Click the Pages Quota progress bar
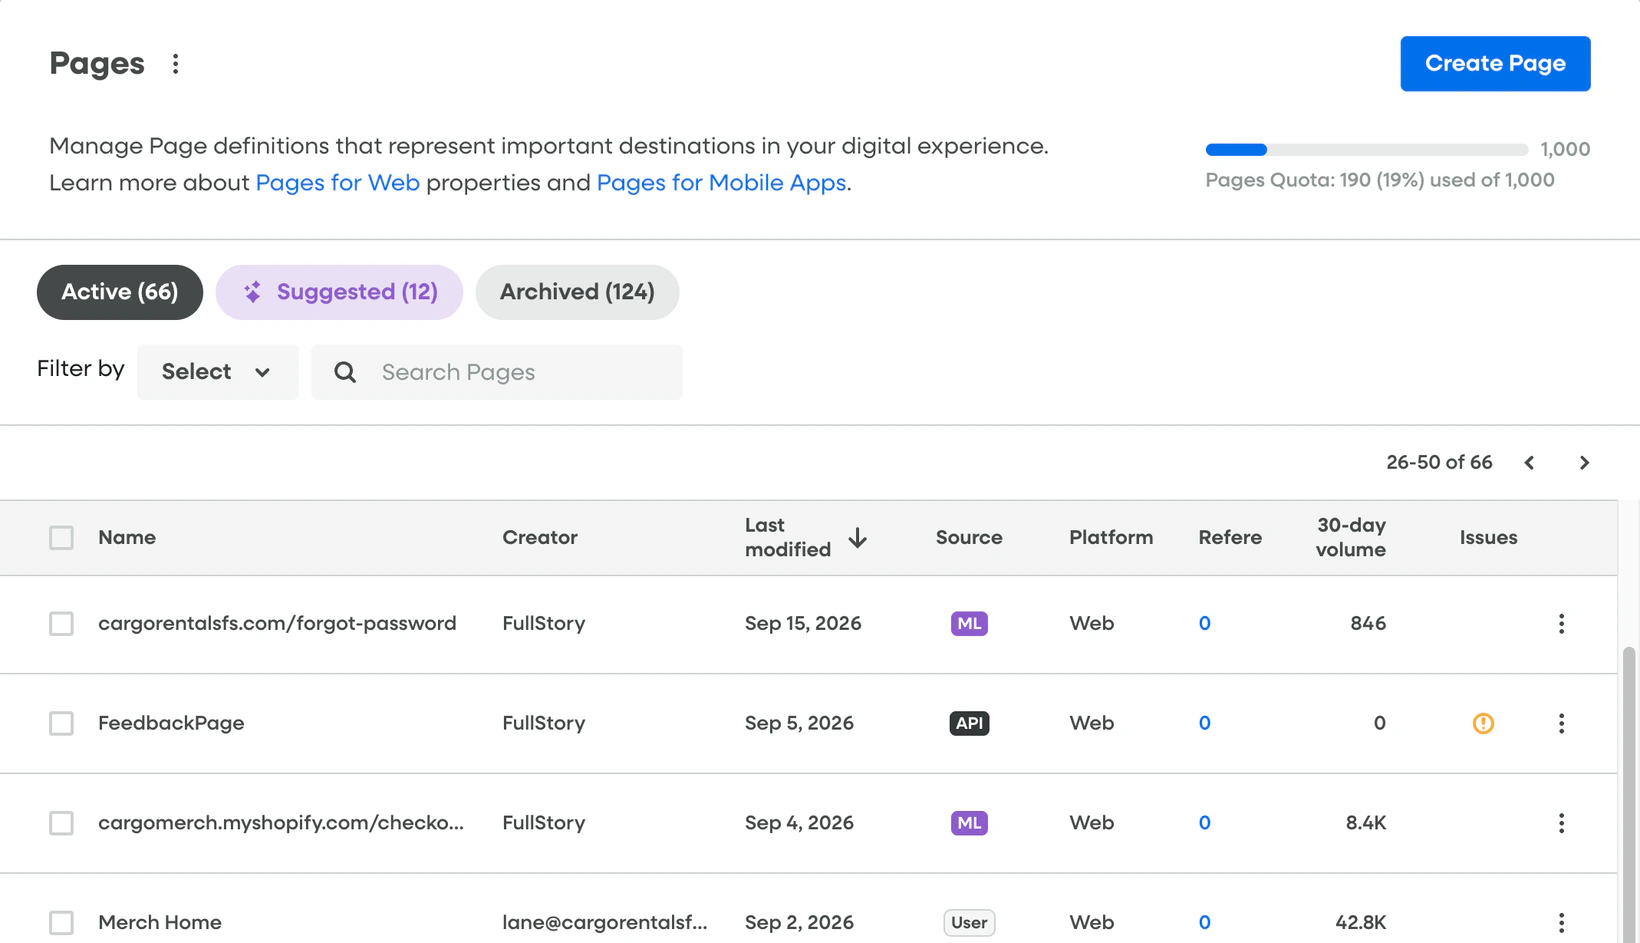This screenshot has height=943, width=1640. [1367, 150]
